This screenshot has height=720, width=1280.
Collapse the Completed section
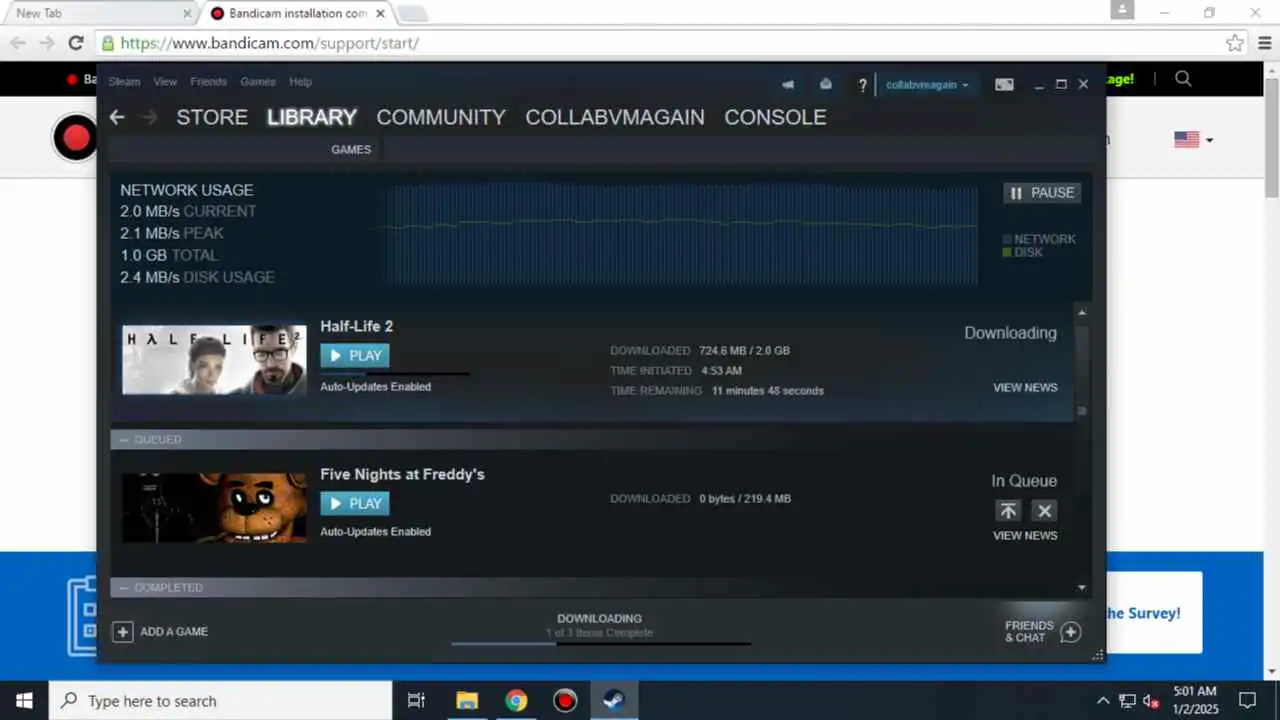point(124,587)
